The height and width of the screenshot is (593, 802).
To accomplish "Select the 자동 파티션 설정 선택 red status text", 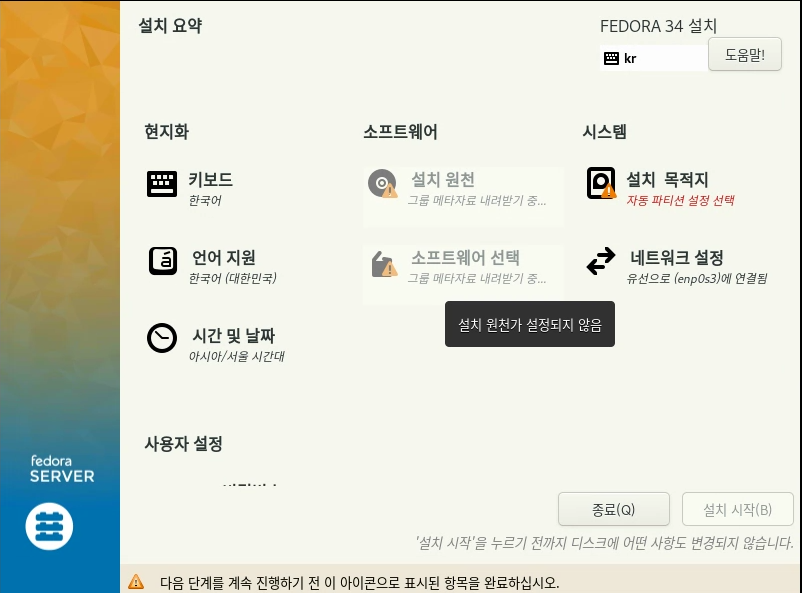I will point(680,200).
